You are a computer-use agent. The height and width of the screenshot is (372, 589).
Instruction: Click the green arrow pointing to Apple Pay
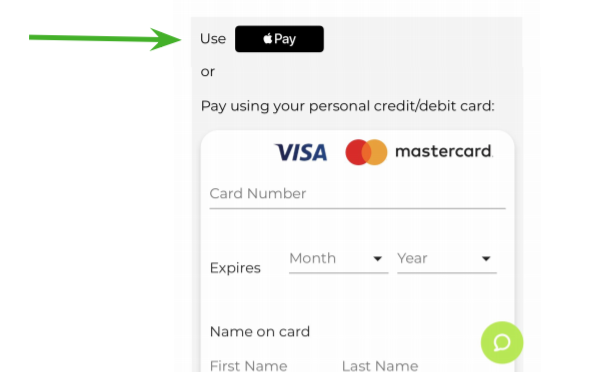105,39
